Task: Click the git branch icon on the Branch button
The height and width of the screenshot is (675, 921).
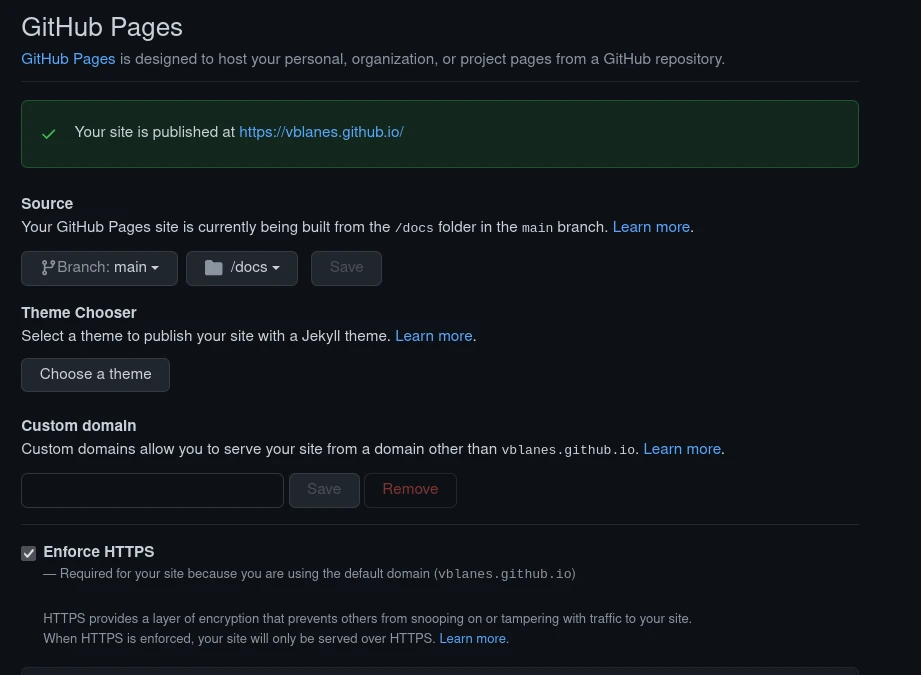Action: click(x=47, y=268)
